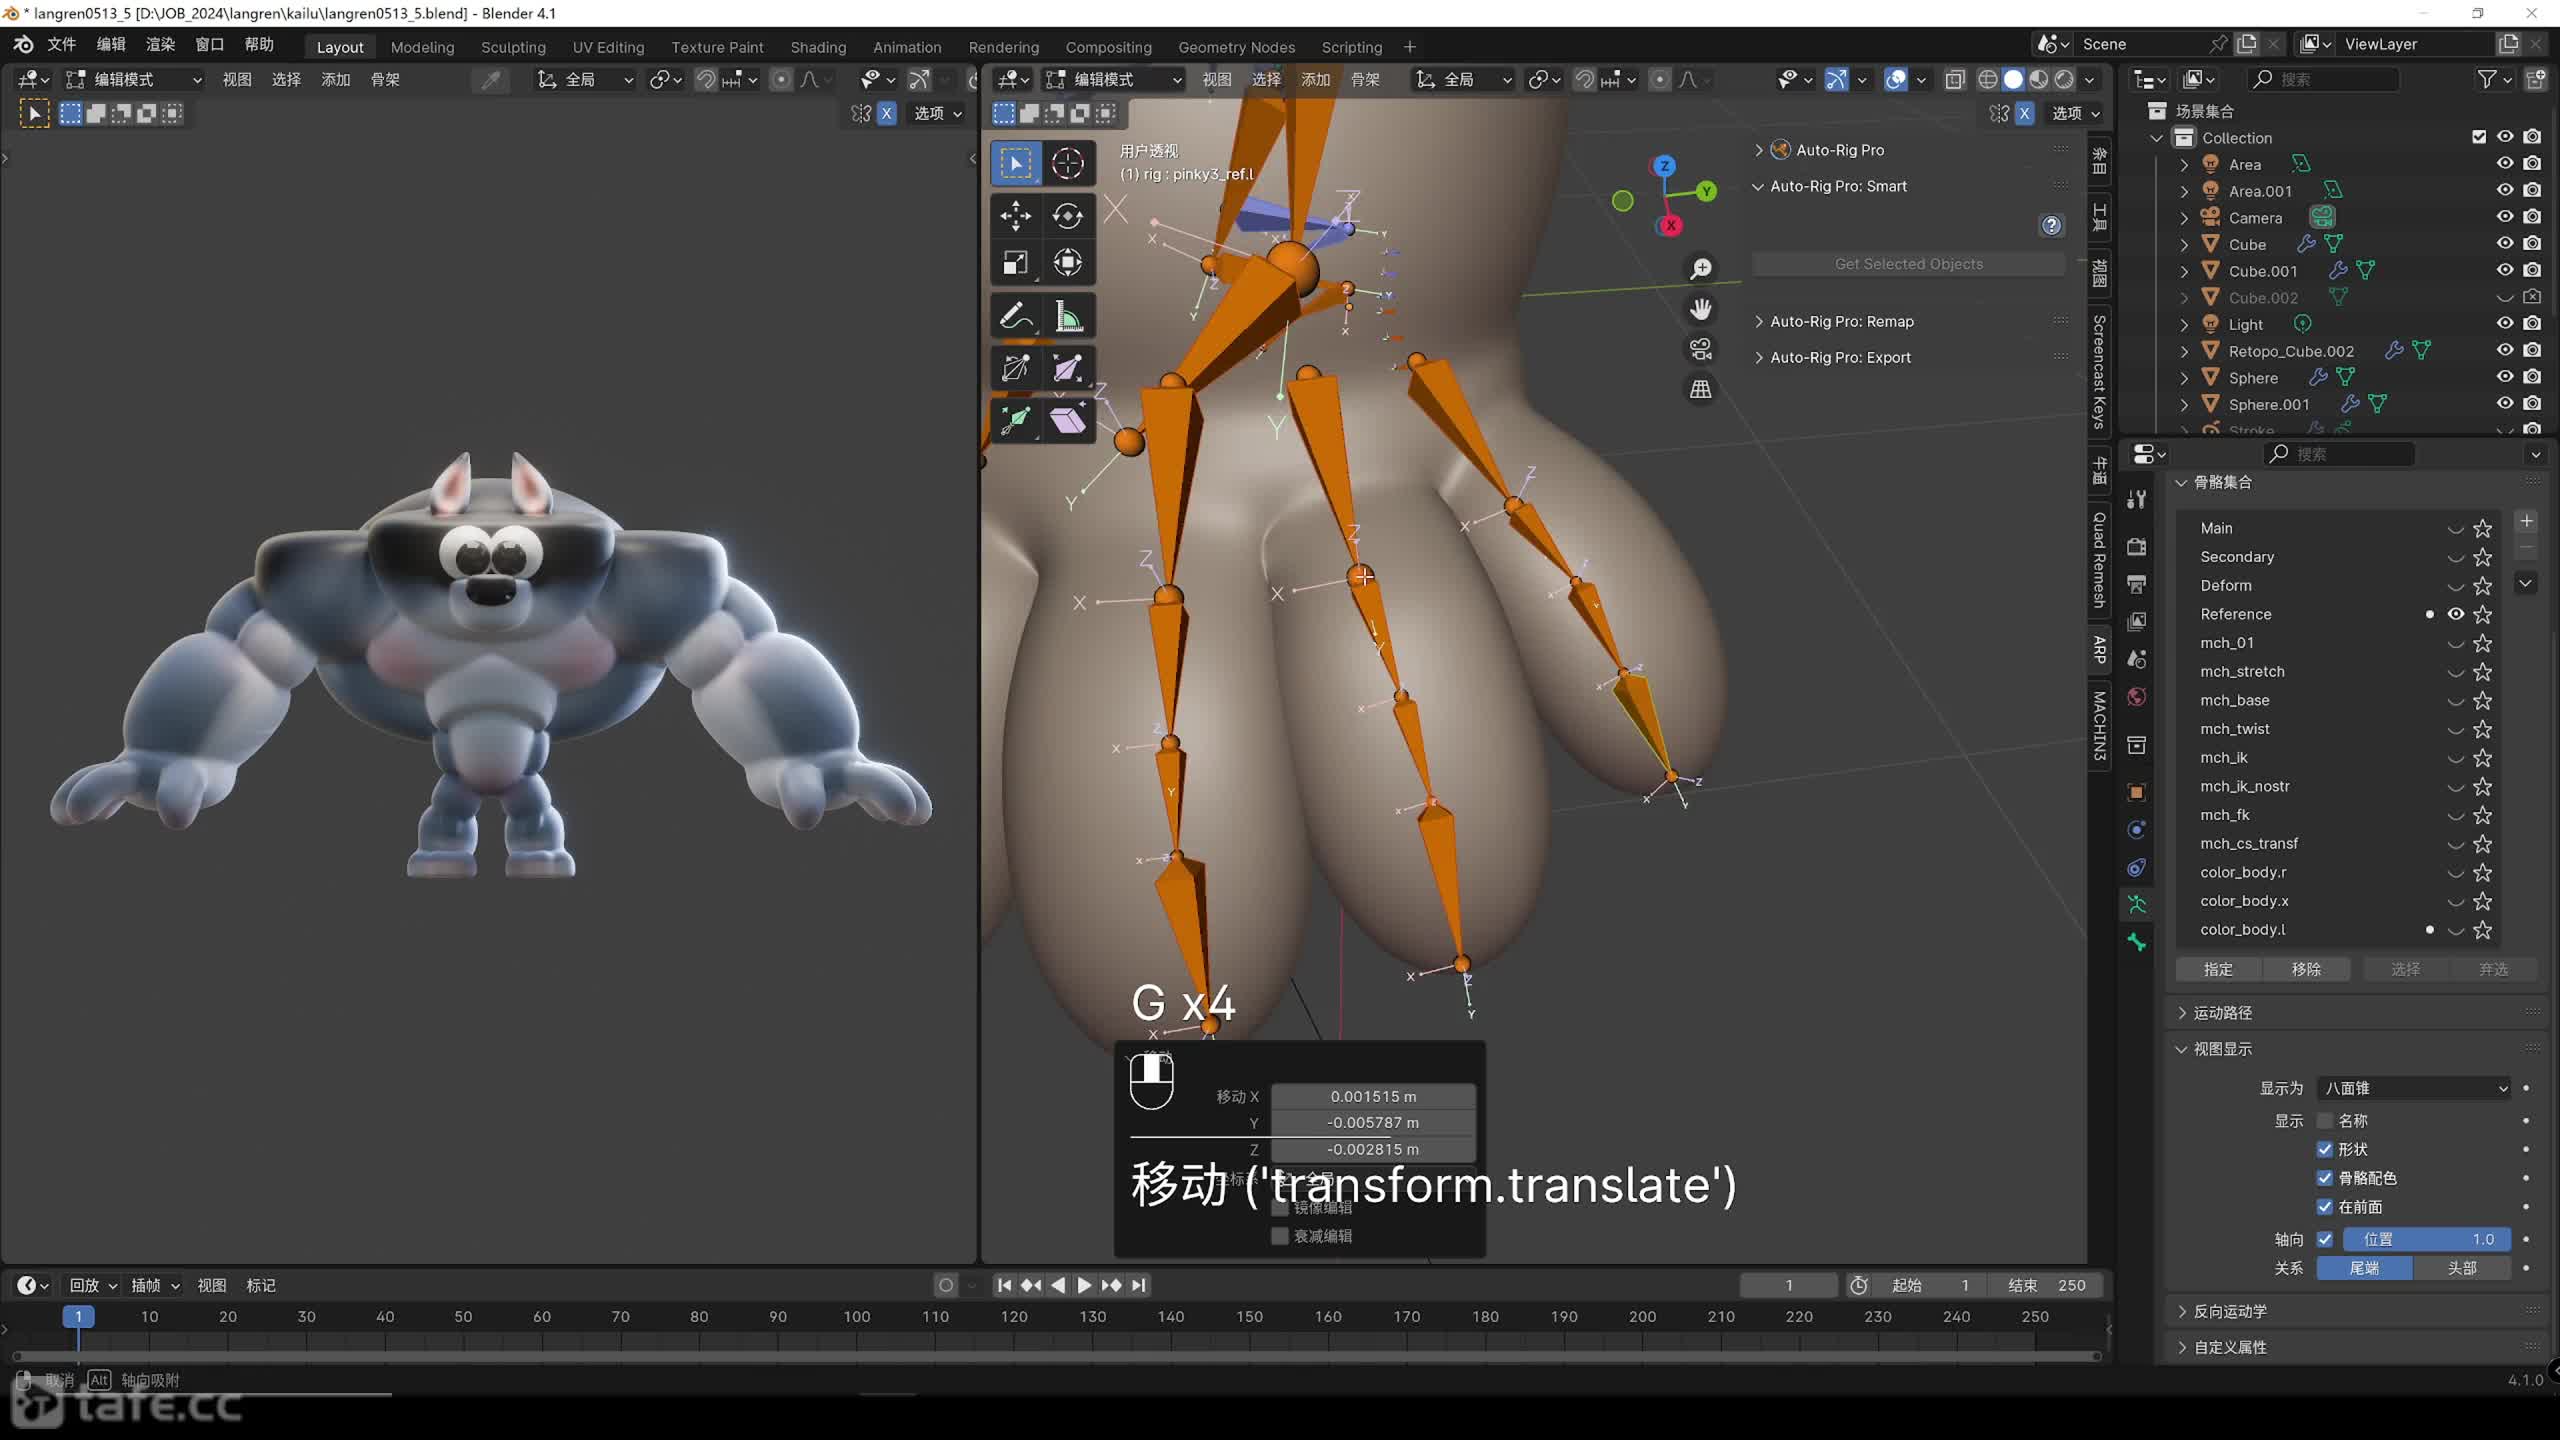Select the Extrude bone tool
The height and width of the screenshot is (1440, 2560).
pos(1015,420)
